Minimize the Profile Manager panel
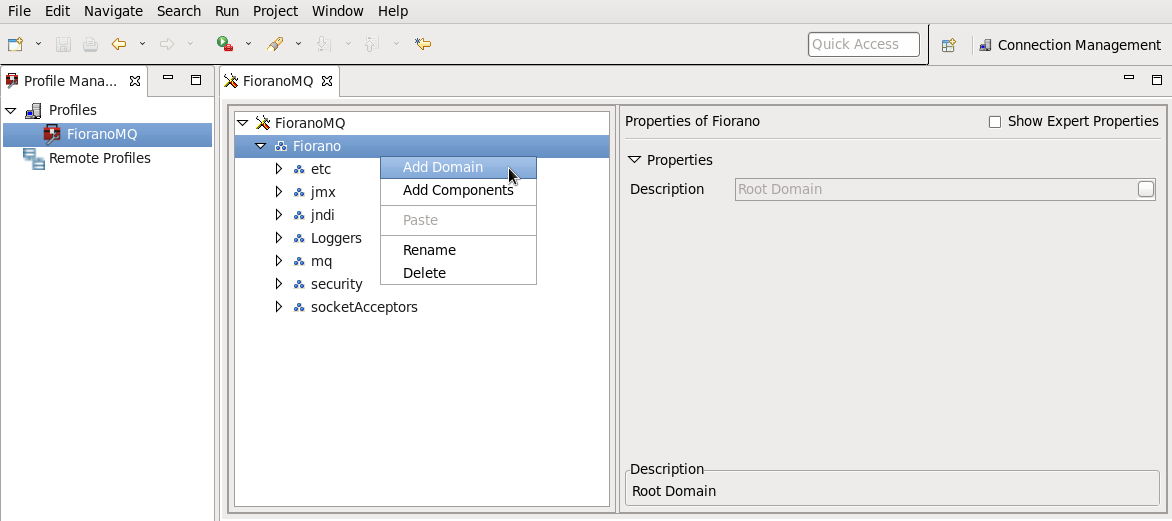This screenshot has height=521, width=1172. 168,78
